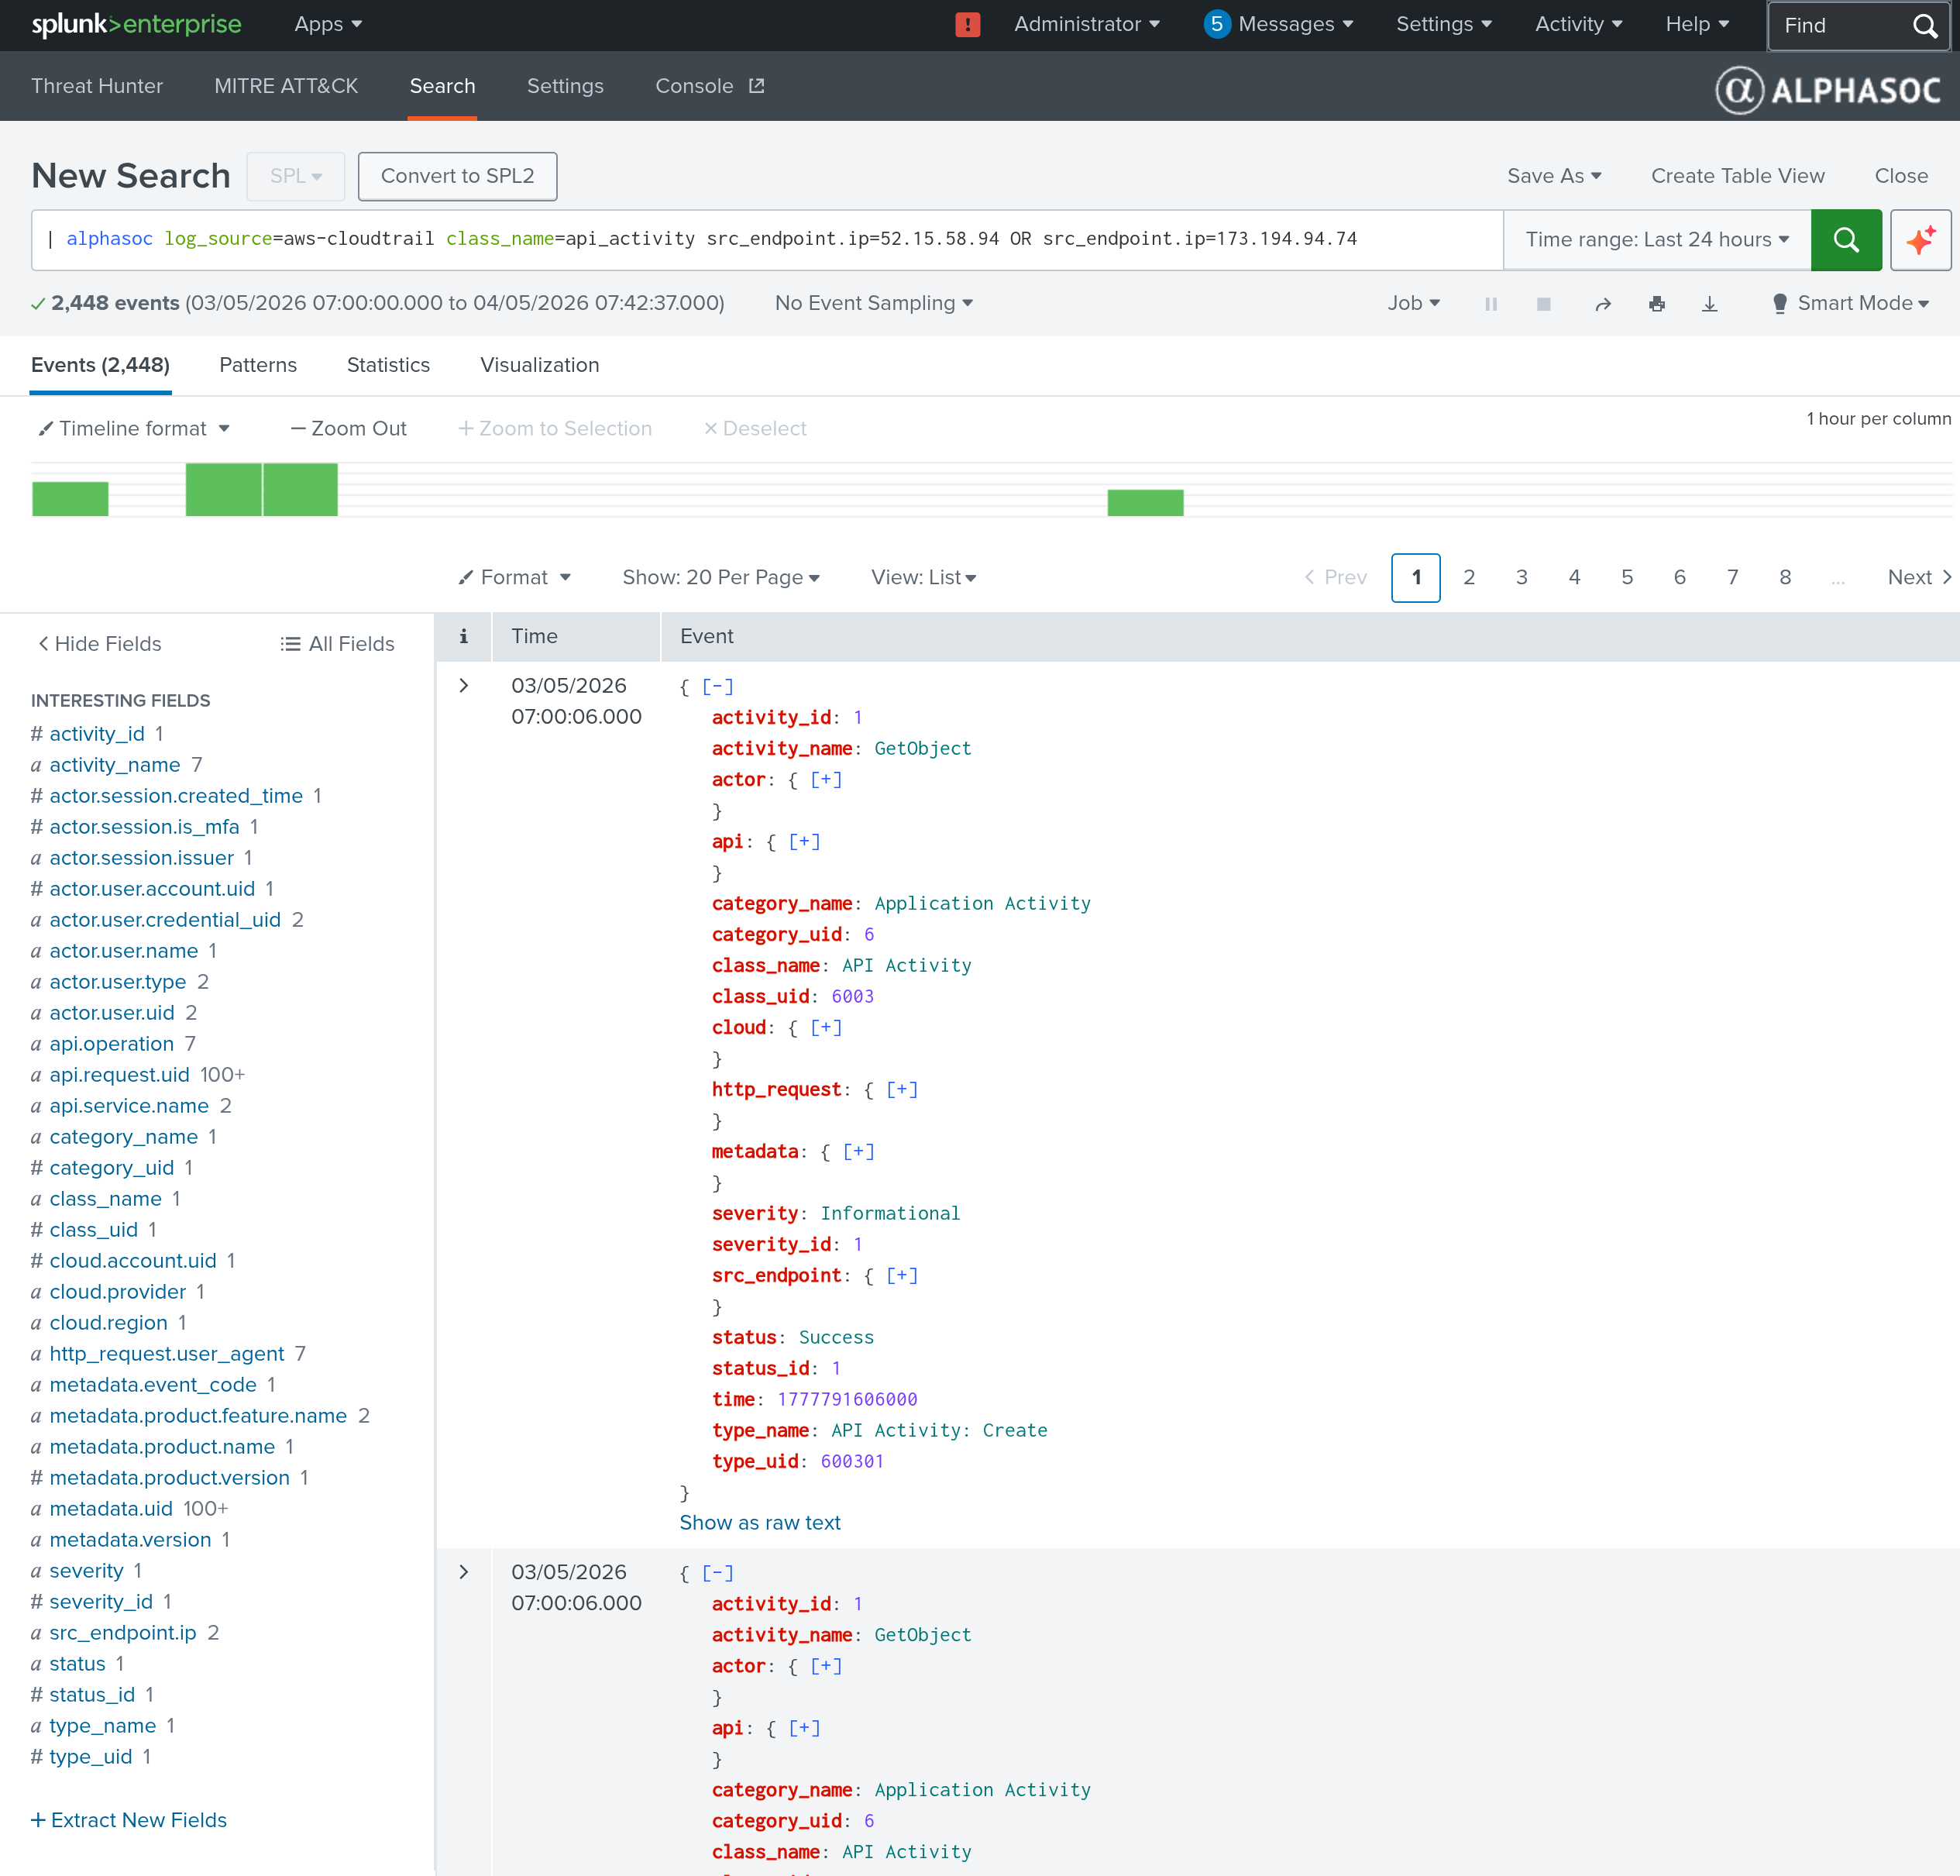Click Next page link
This screenshot has width=1960, height=1876.
[1919, 578]
